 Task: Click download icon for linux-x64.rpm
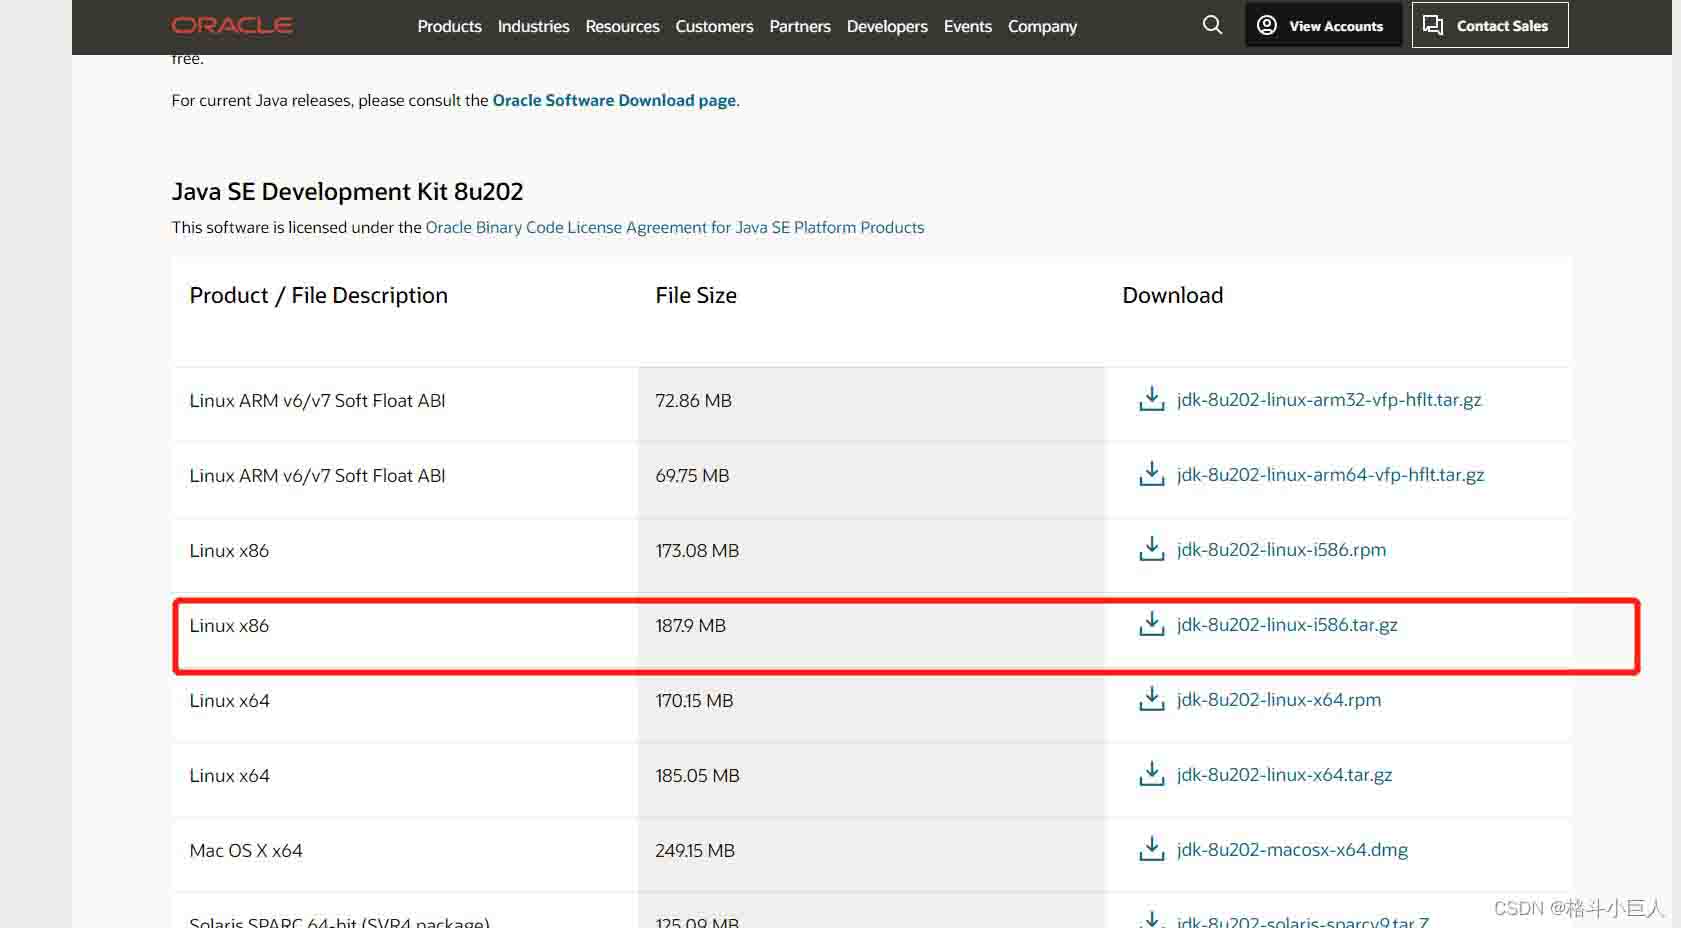tap(1152, 699)
